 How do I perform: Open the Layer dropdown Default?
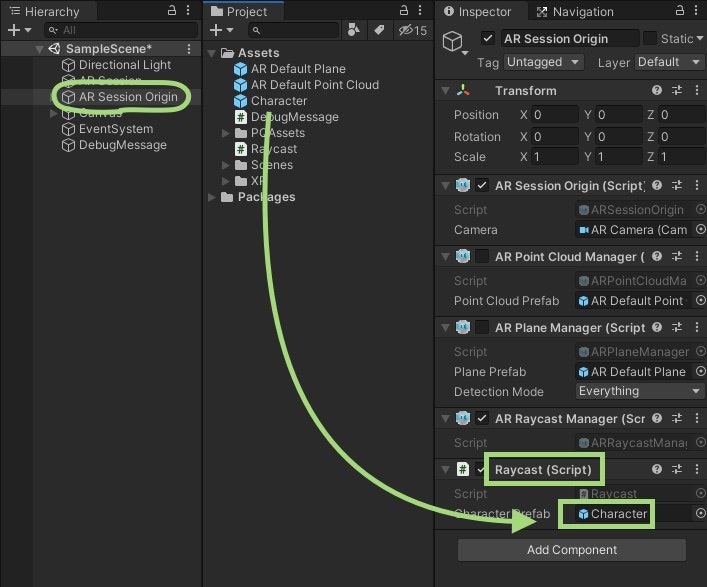click(x=669, y=62)
